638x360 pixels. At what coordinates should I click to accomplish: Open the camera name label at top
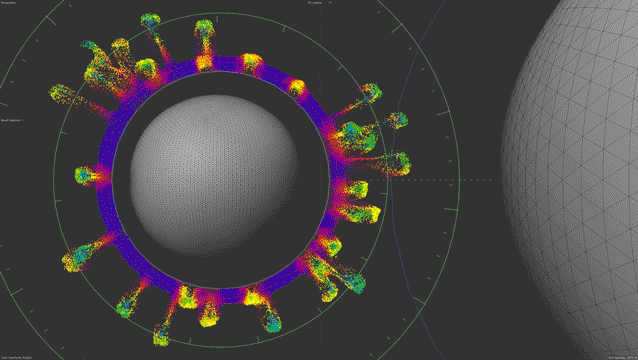pyautogui.click(x=315, y=3)
